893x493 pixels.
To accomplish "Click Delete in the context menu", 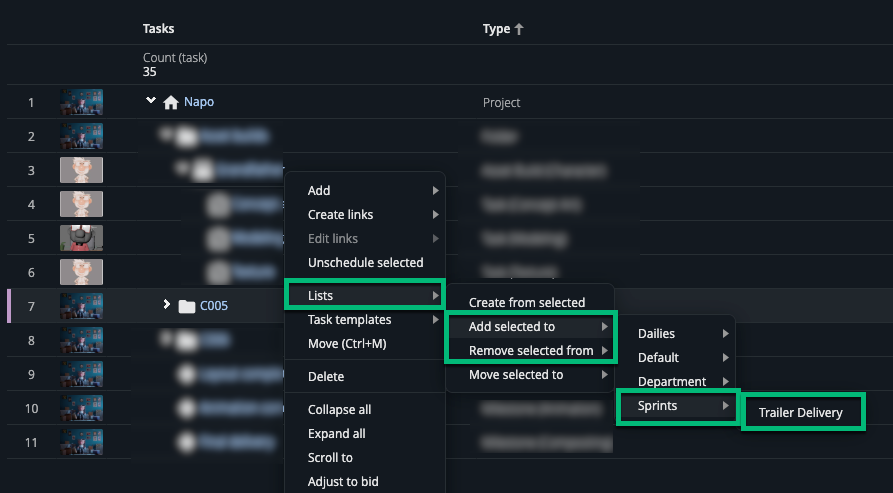I will [326, 377].
